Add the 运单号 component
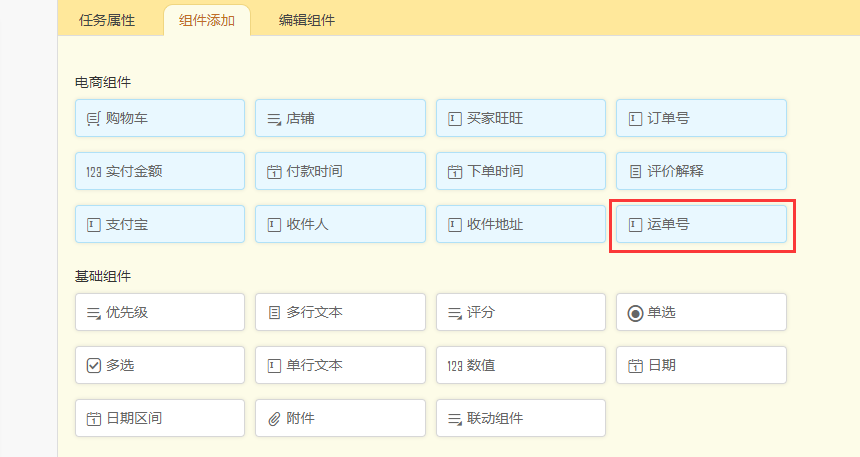The image size is (860, 457). pos(701,225)
